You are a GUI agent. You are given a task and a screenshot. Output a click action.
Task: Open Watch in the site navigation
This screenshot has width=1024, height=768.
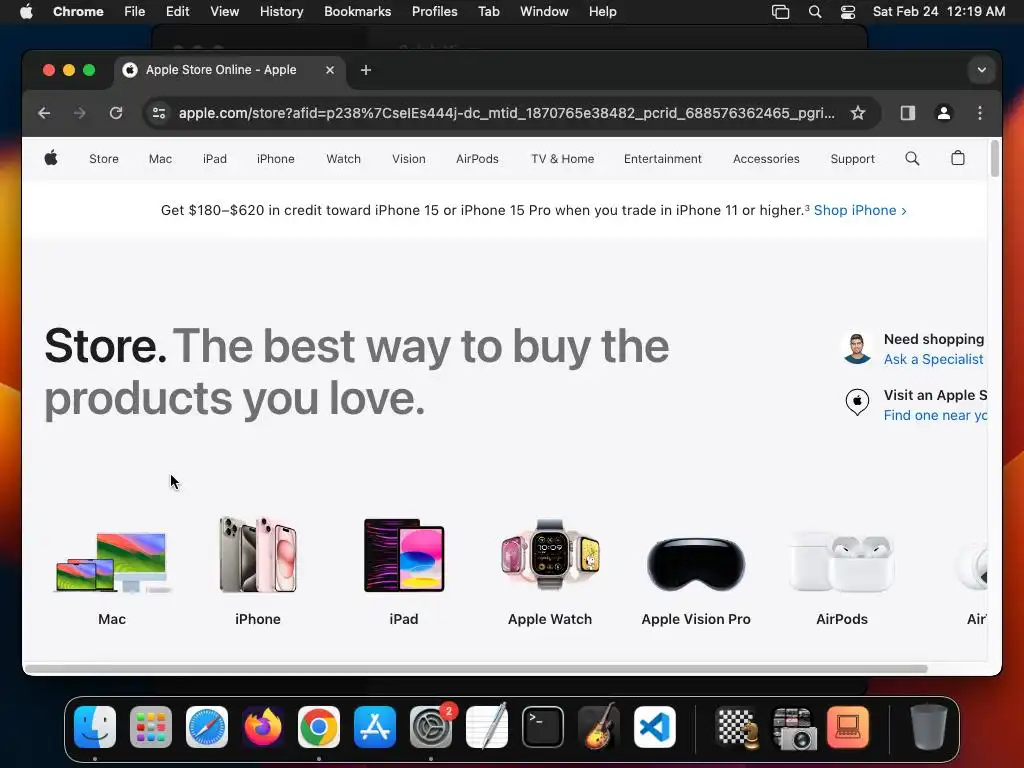click(344, 159)
